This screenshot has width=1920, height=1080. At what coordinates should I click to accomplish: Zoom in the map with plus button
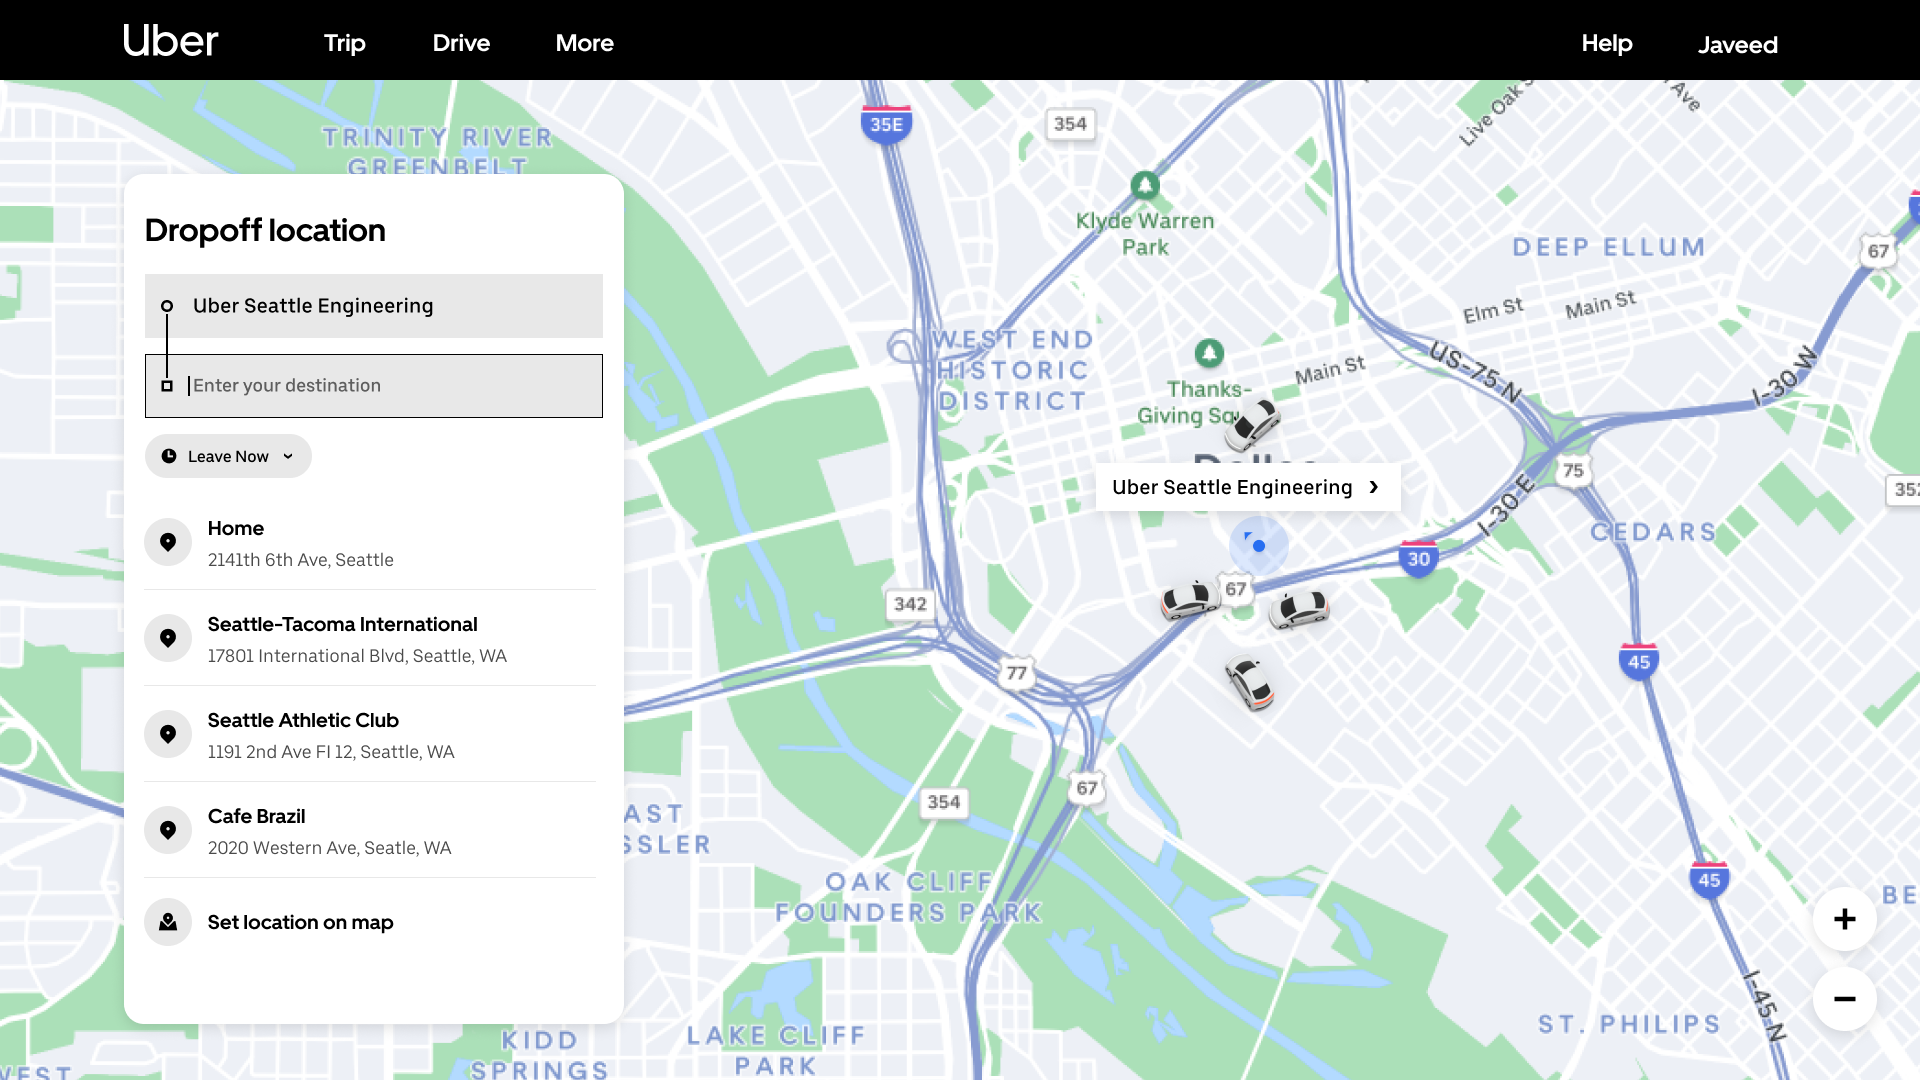pos(1845,919)
